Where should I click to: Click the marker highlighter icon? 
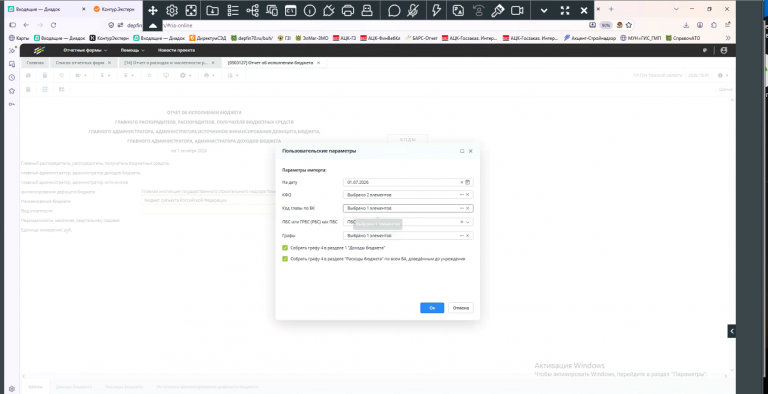[x=498, y=10]
